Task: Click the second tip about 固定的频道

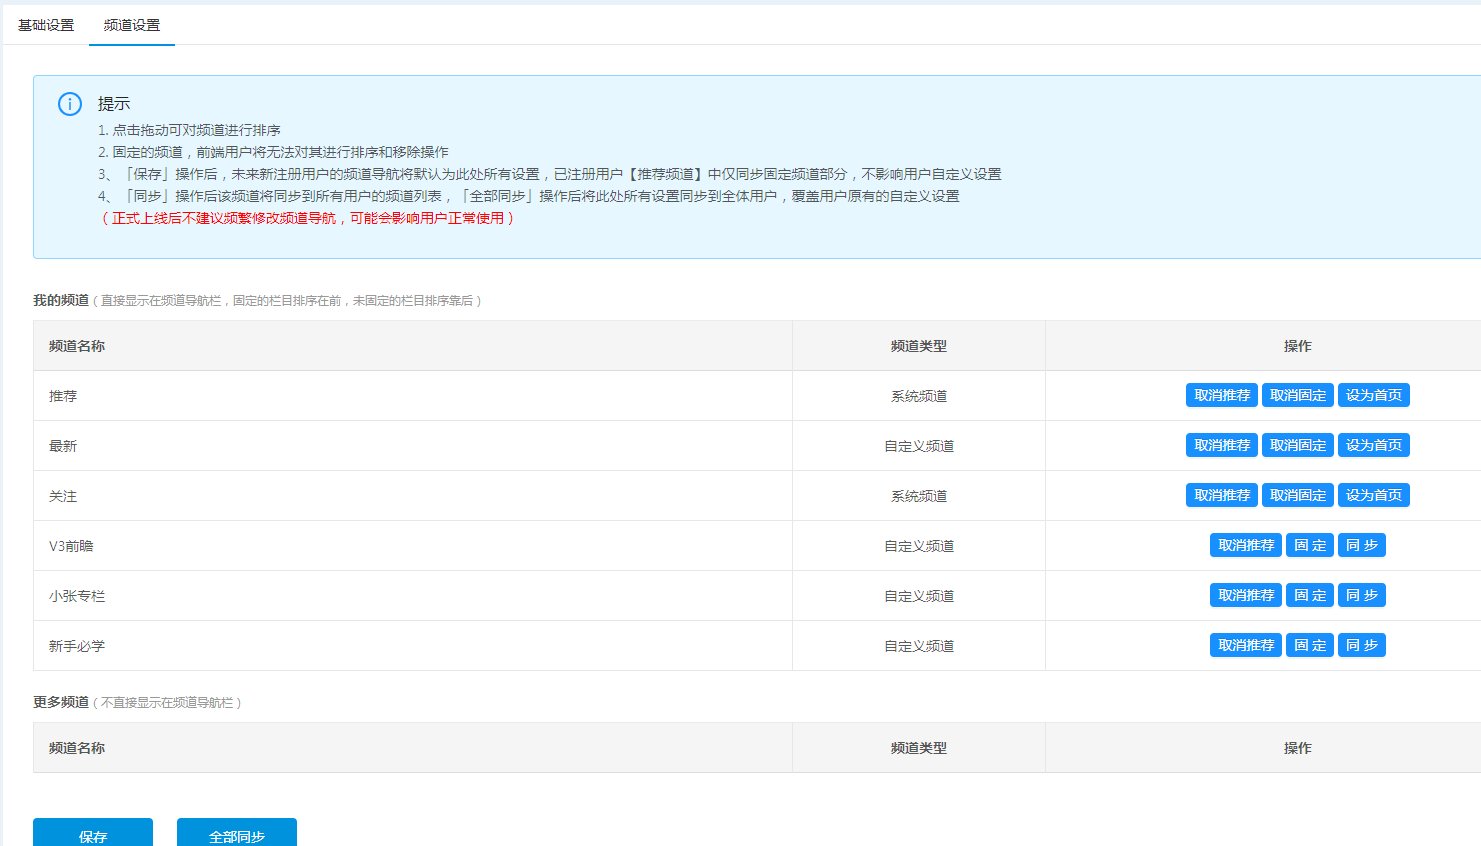Action: [x=273, y=152]
